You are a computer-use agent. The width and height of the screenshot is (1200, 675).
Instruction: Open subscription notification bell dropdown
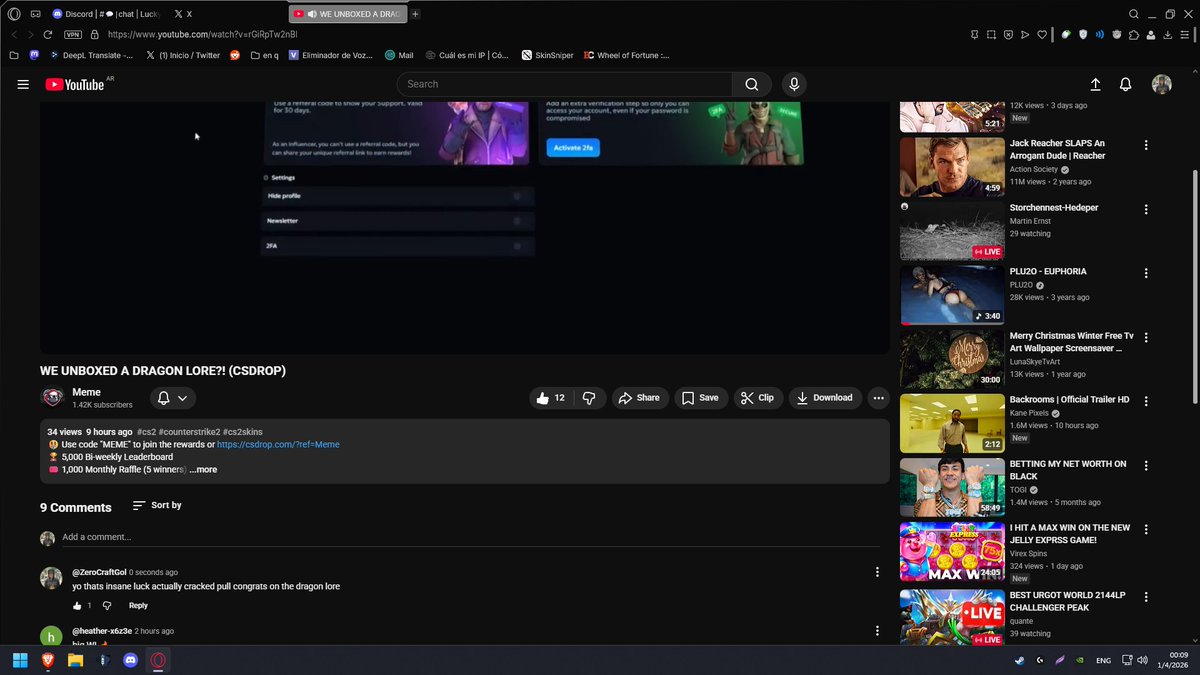173,398
